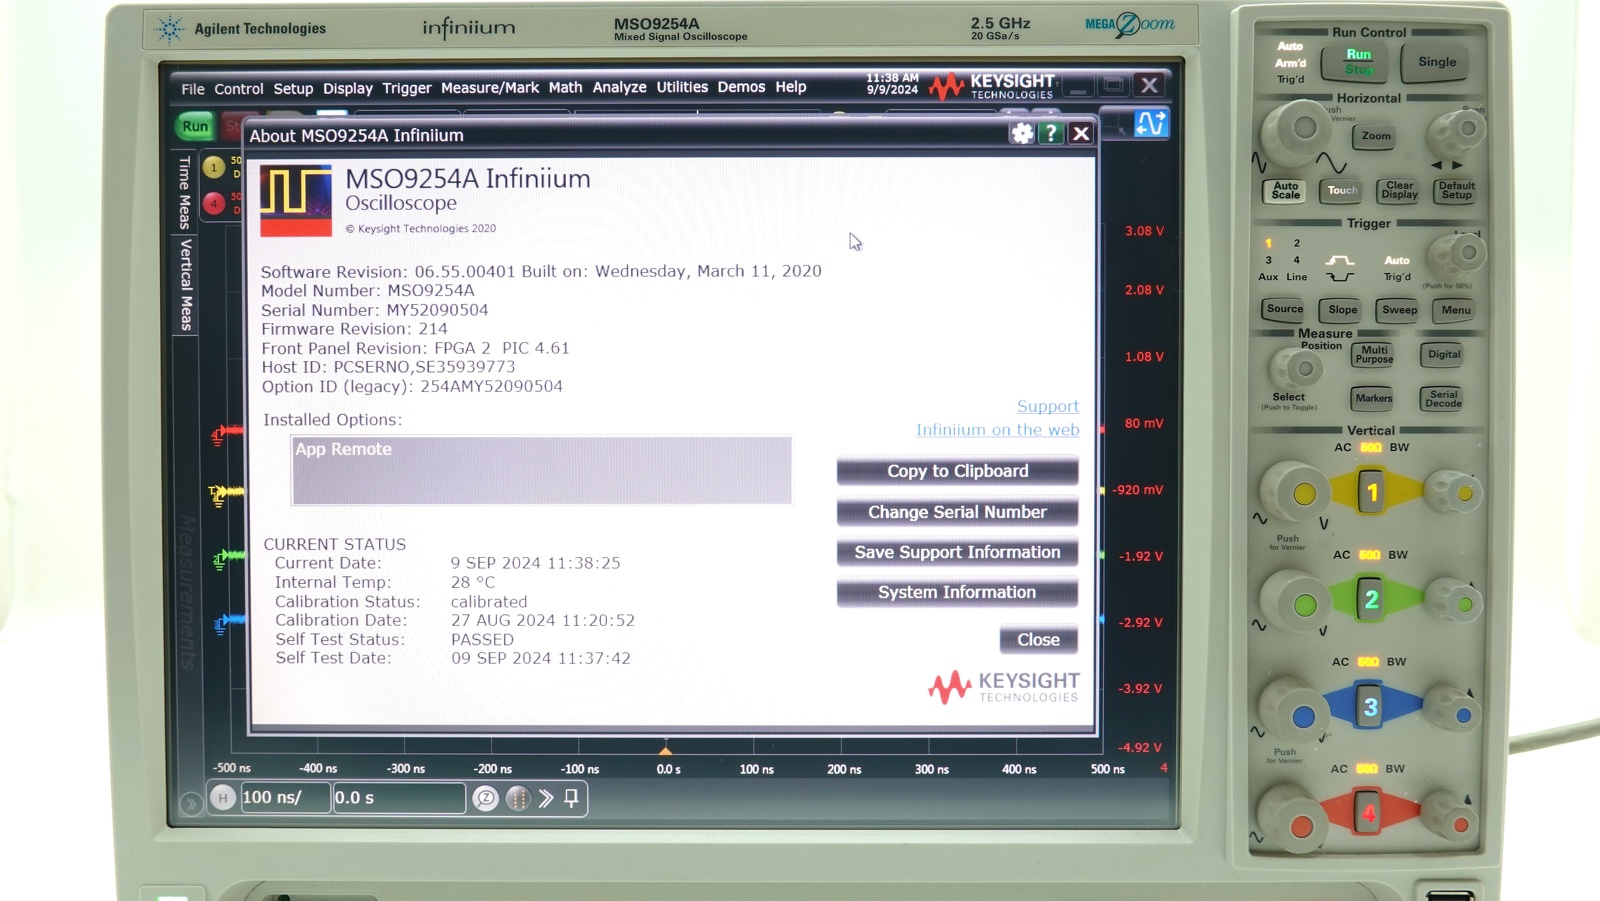Click Change Serial Number
The image size is (1600, 901).
(x=957, y=512)
